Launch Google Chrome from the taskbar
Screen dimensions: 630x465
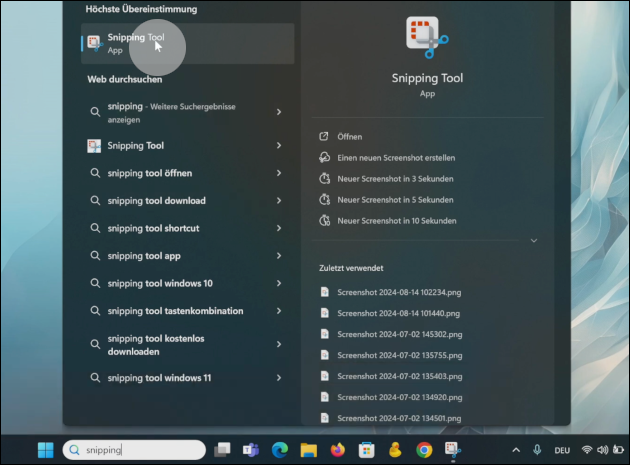[x=424, y=450]
